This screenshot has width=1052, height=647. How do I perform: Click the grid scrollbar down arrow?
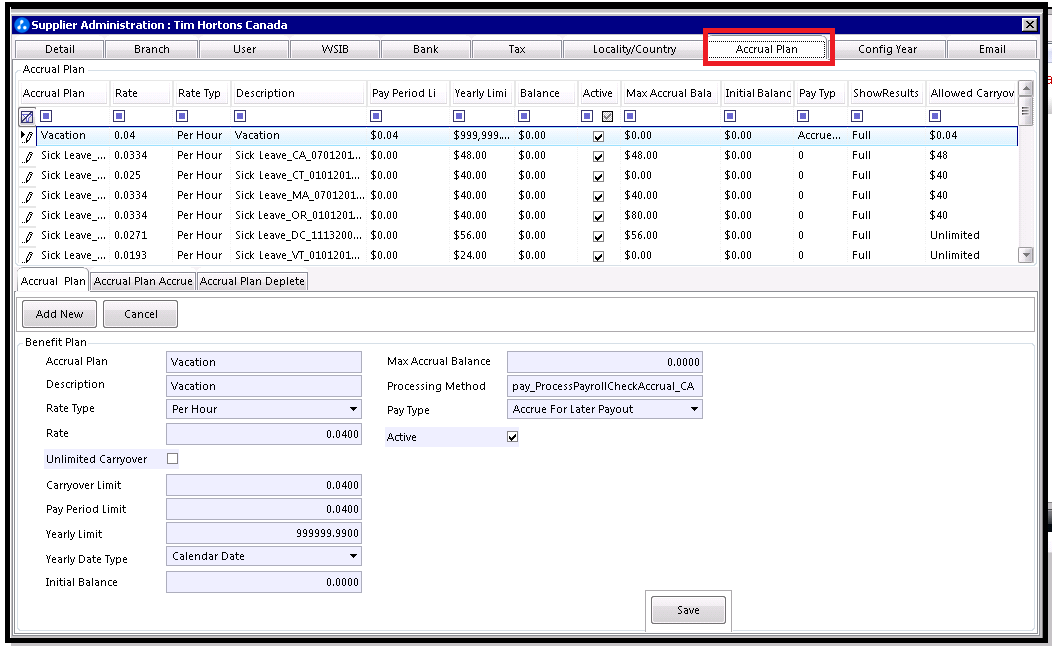[x=1026, y=255]
